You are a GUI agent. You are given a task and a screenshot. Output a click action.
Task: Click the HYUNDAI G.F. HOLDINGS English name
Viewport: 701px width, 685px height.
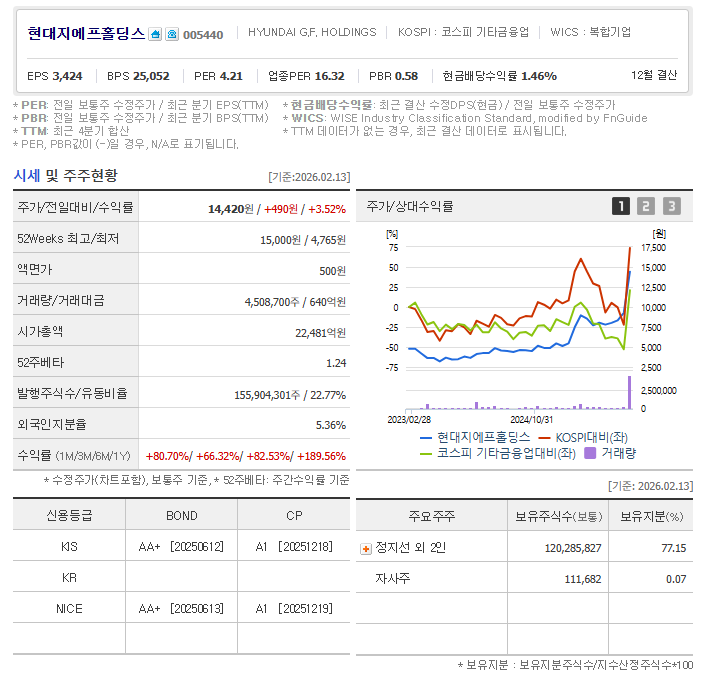tap(312, 33)
